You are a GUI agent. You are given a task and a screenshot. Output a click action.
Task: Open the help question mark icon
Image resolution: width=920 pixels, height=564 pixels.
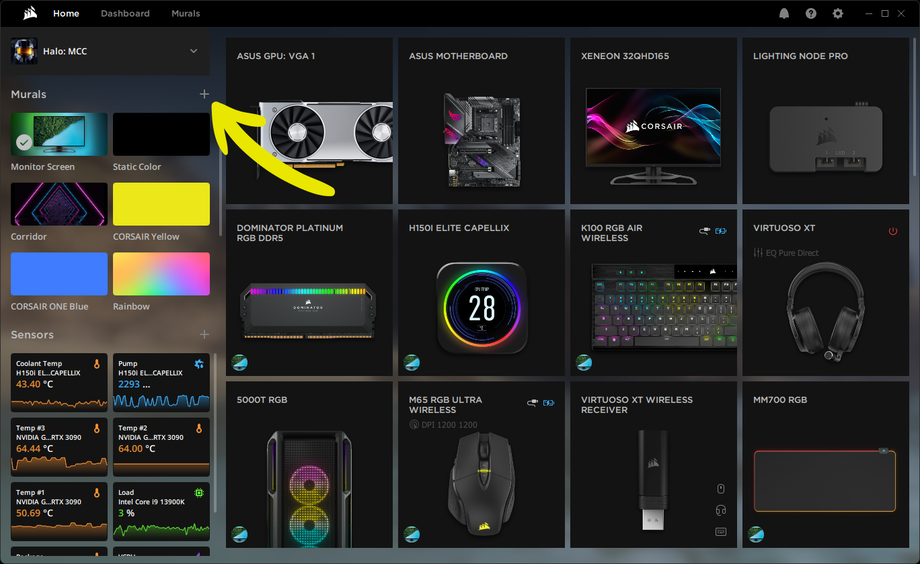811,13
